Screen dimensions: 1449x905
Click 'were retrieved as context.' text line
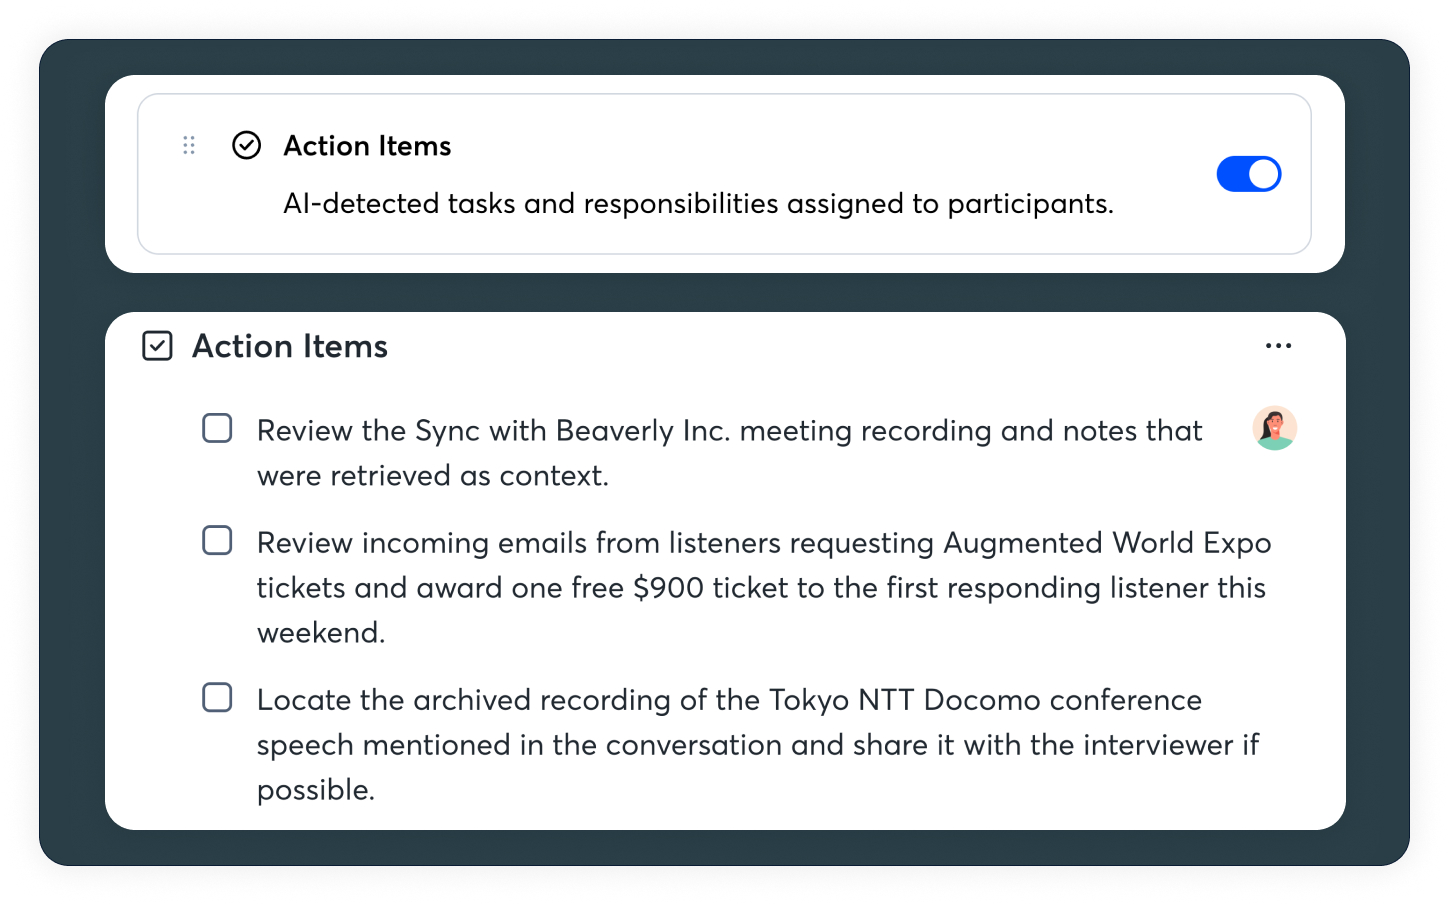click(x=432, y=476)
